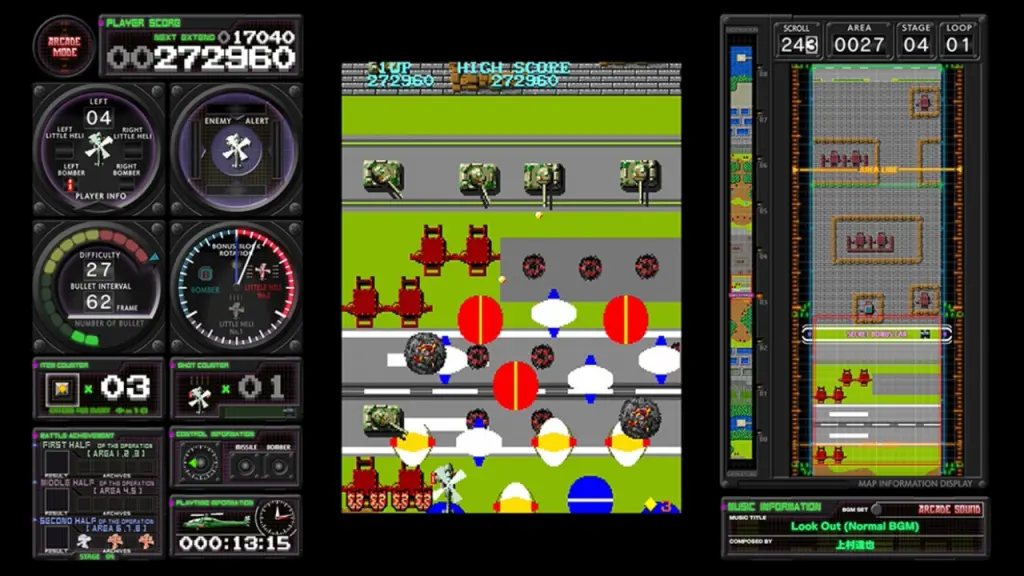This screenshot has height=576, width=1024.
Task: Click the Shot Counter green power bar
Action: point(254,412)
